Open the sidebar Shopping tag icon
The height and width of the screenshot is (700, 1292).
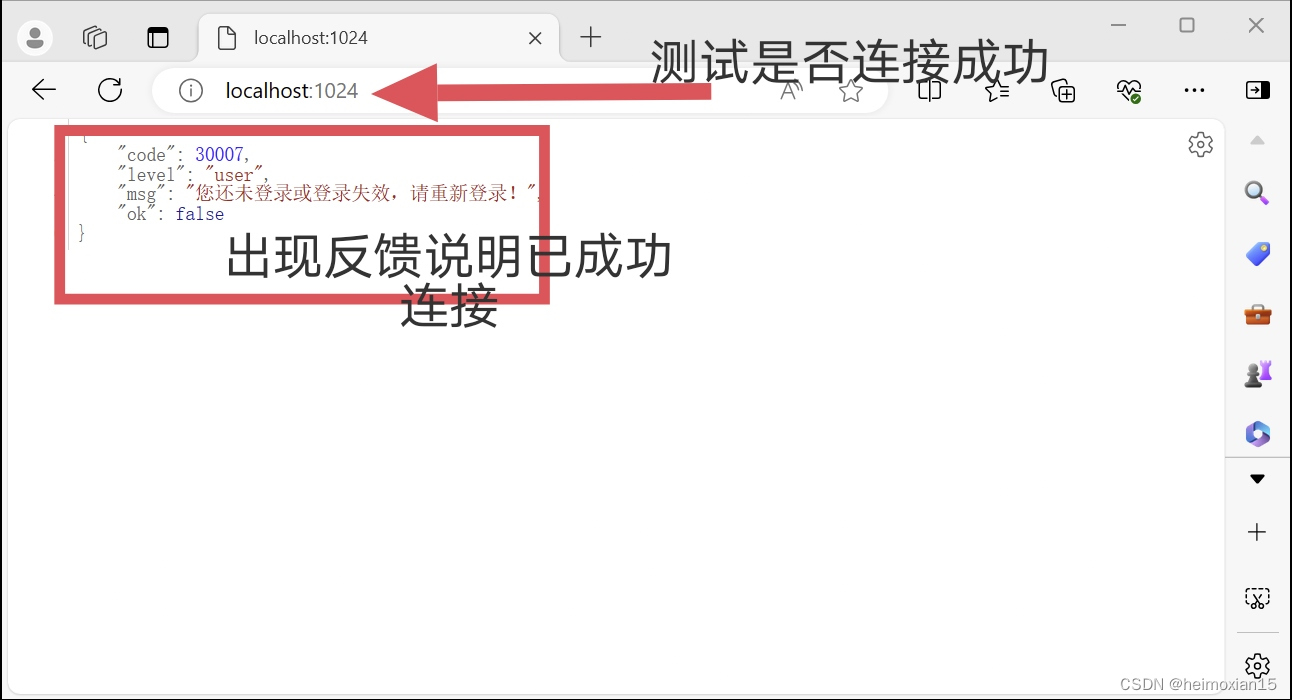tap(1257, 254)
